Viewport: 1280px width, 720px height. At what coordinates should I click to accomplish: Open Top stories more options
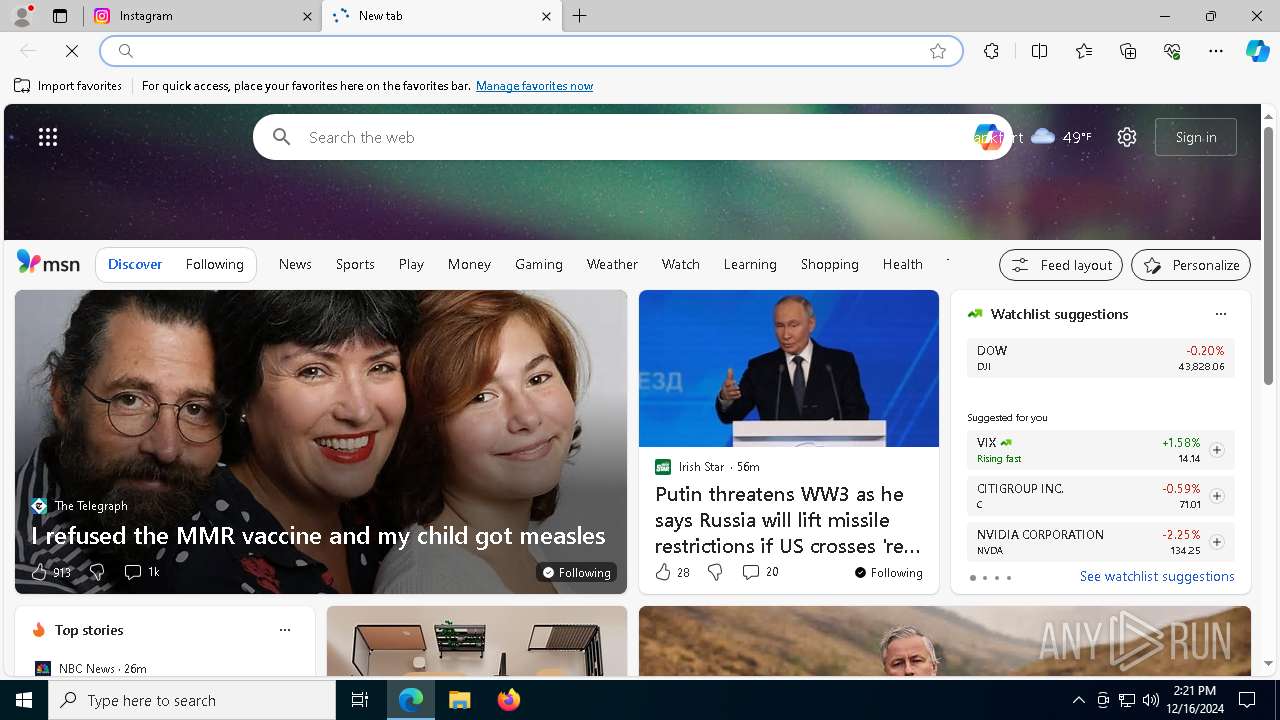(x=285, y=630)
